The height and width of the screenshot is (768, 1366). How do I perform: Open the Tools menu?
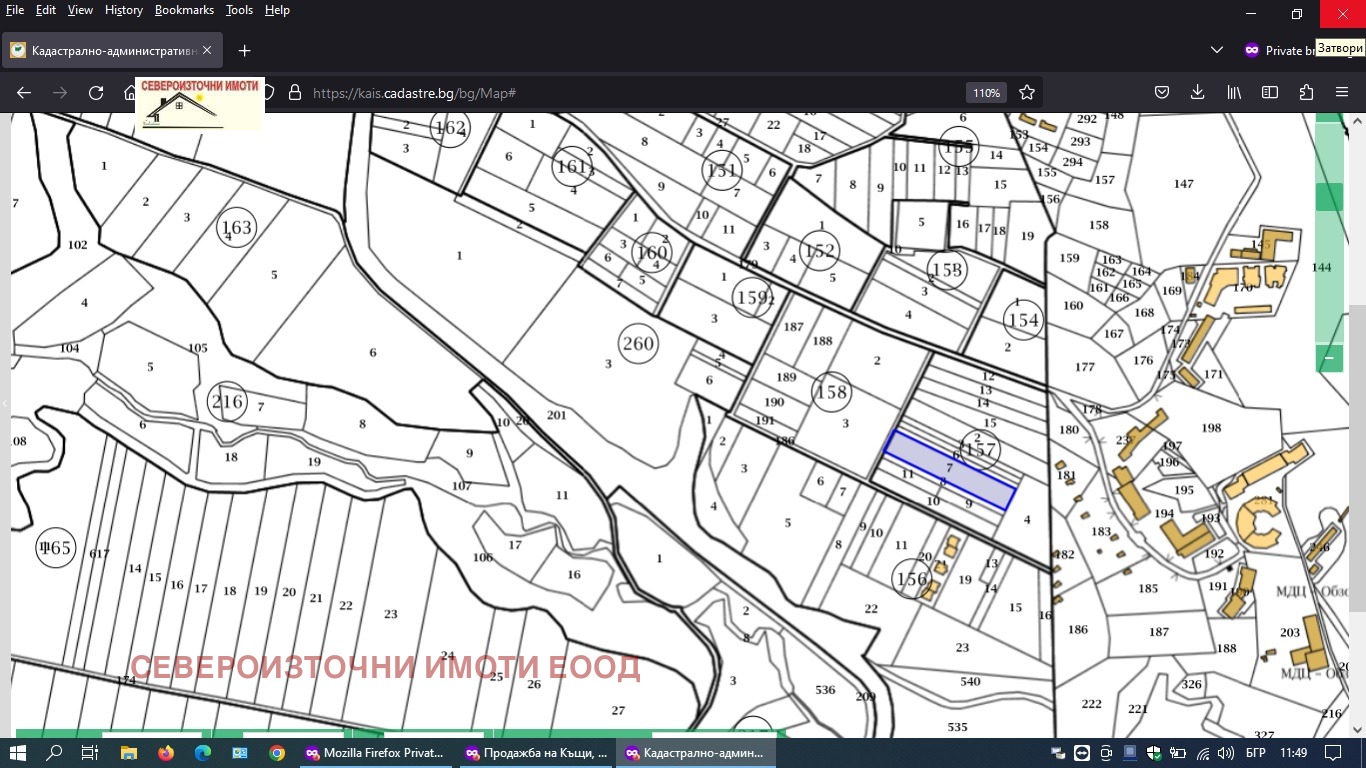click(x=239, y=10)
